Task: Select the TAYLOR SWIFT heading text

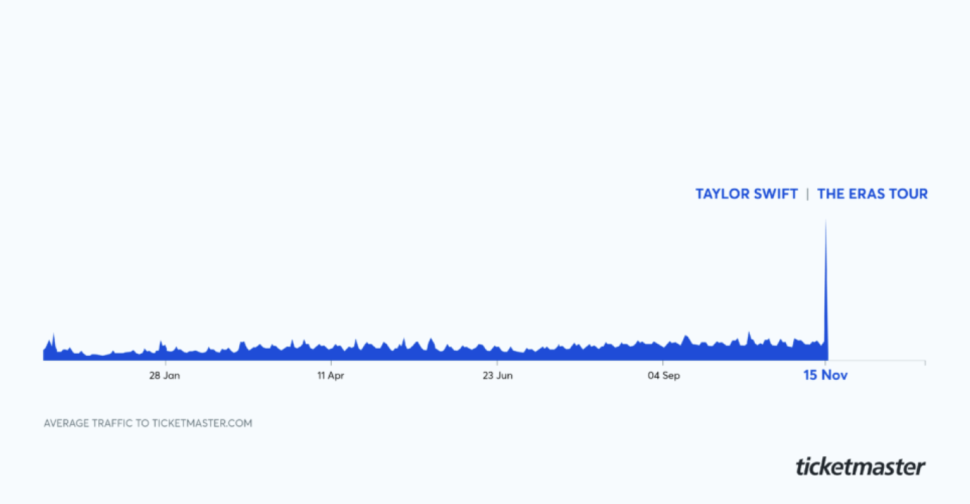Action: point(746,194)
